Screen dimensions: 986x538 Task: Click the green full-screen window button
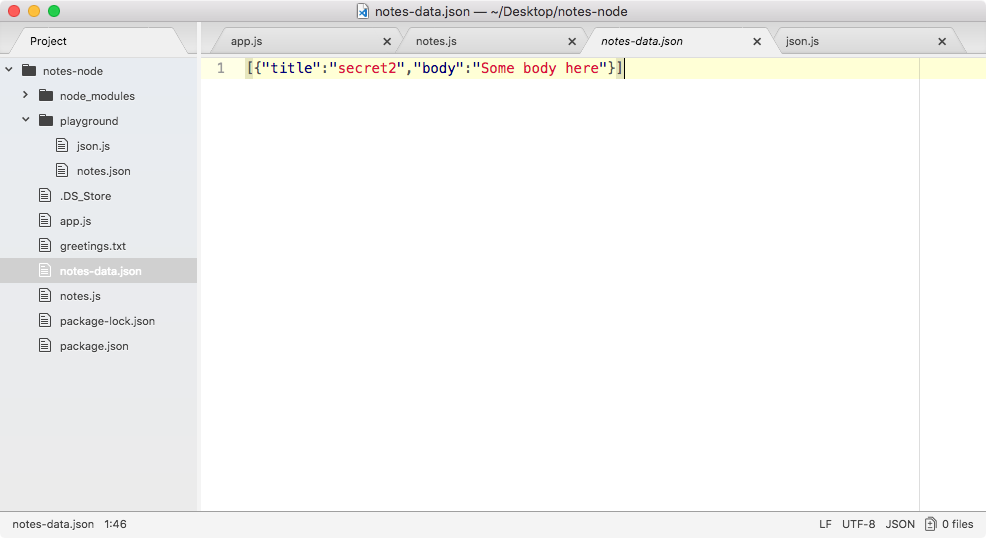(54, 11)
